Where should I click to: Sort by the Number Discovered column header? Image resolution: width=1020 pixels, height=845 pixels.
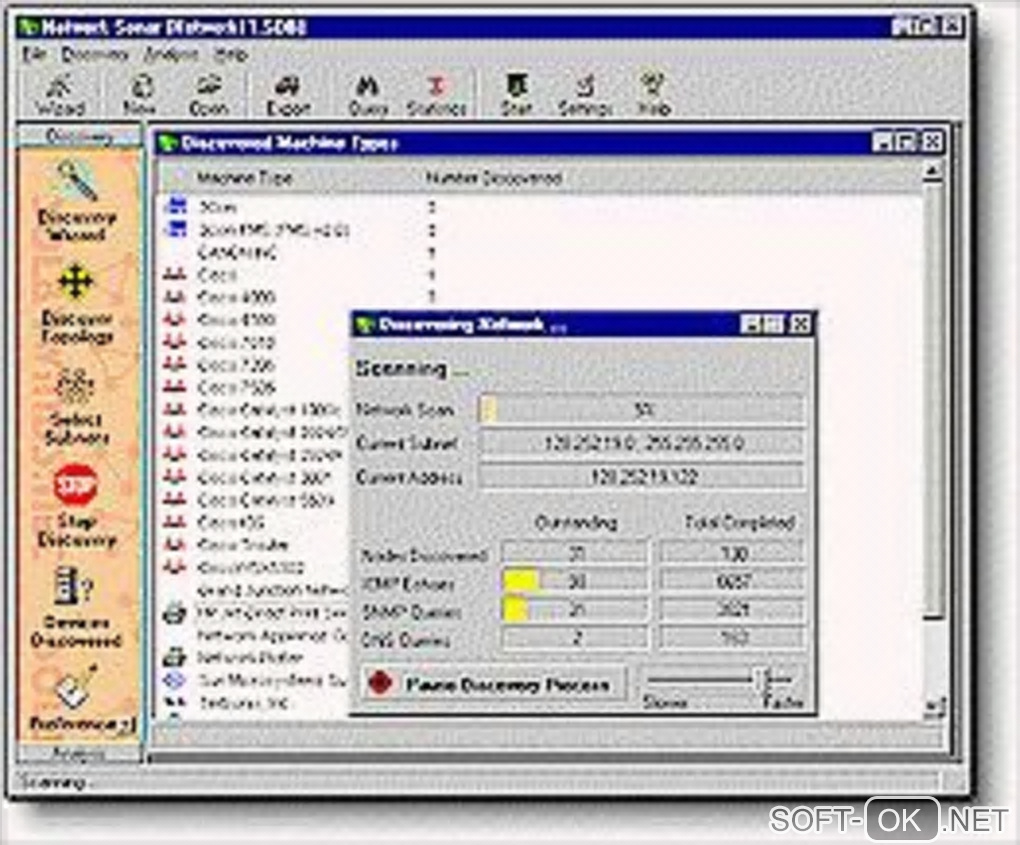pyautogui.click(x=494, y=178)
